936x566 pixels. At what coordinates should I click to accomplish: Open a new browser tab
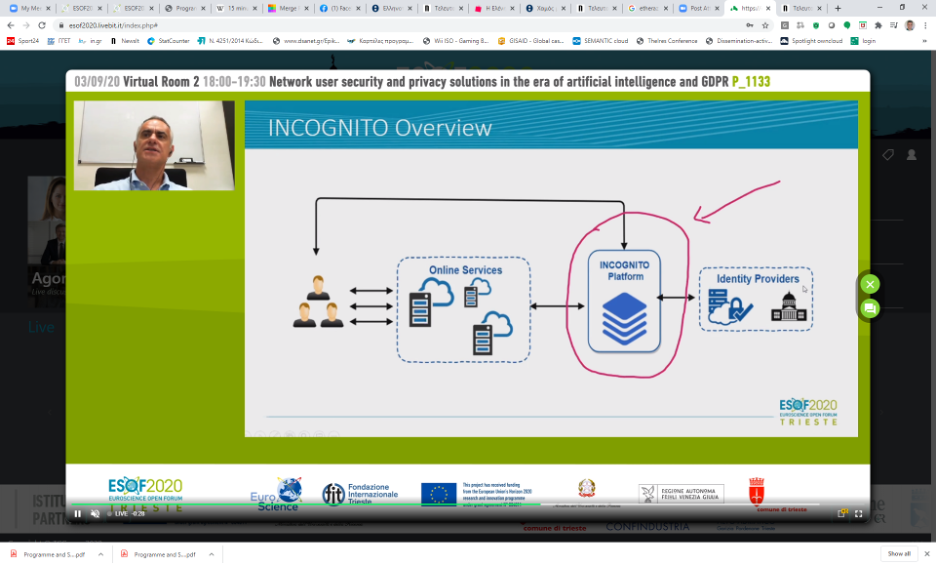coord(838,8)
